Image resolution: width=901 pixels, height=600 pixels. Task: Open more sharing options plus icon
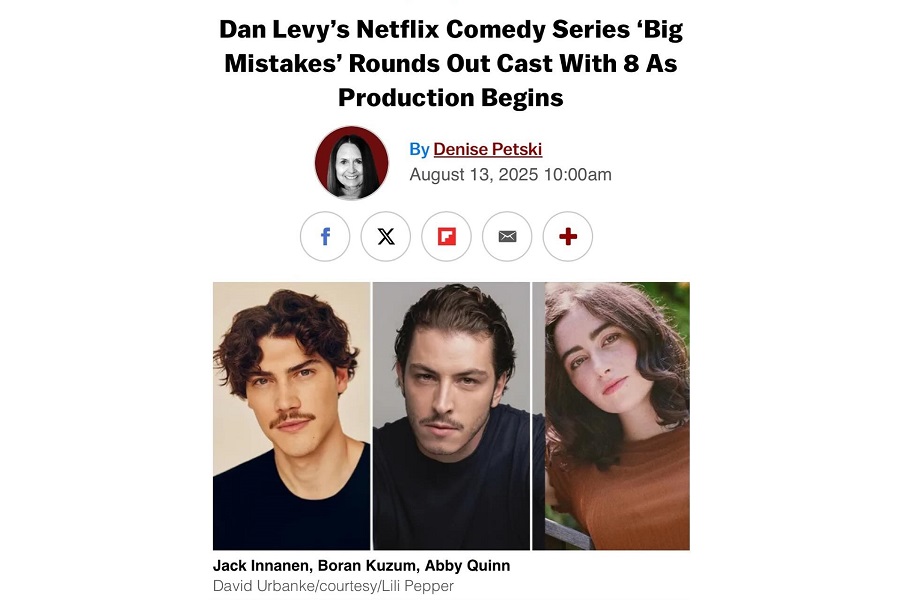click(568, 236)
